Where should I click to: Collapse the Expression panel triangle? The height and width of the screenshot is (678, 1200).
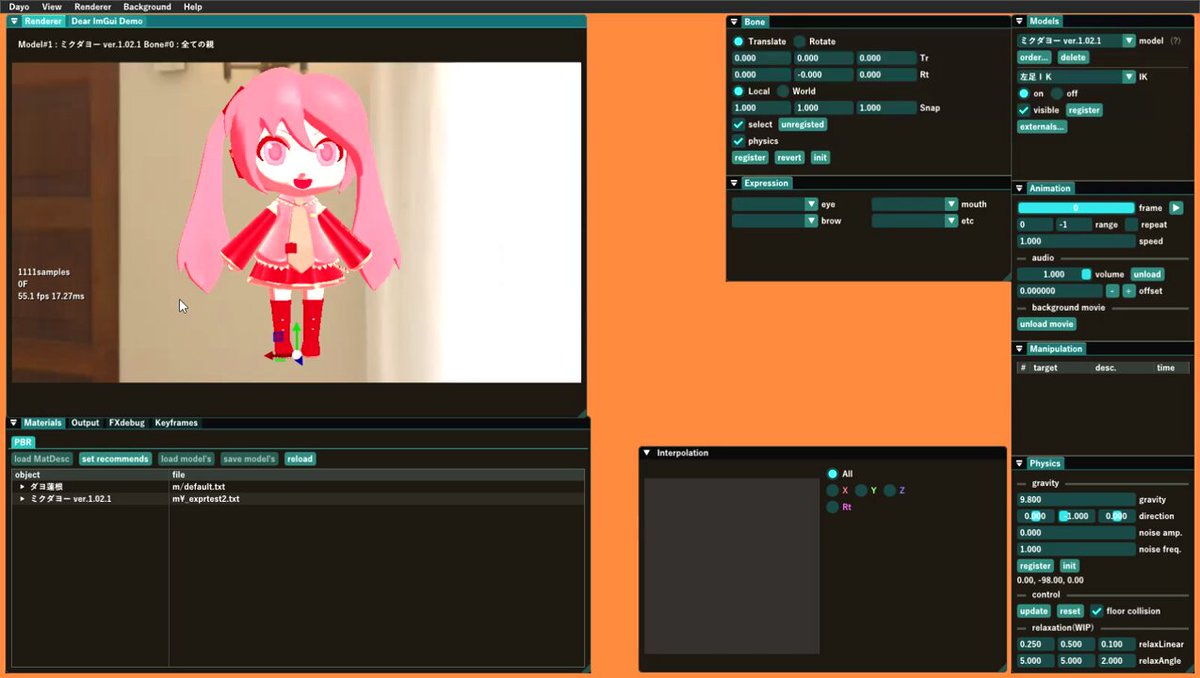click(734, 183)
